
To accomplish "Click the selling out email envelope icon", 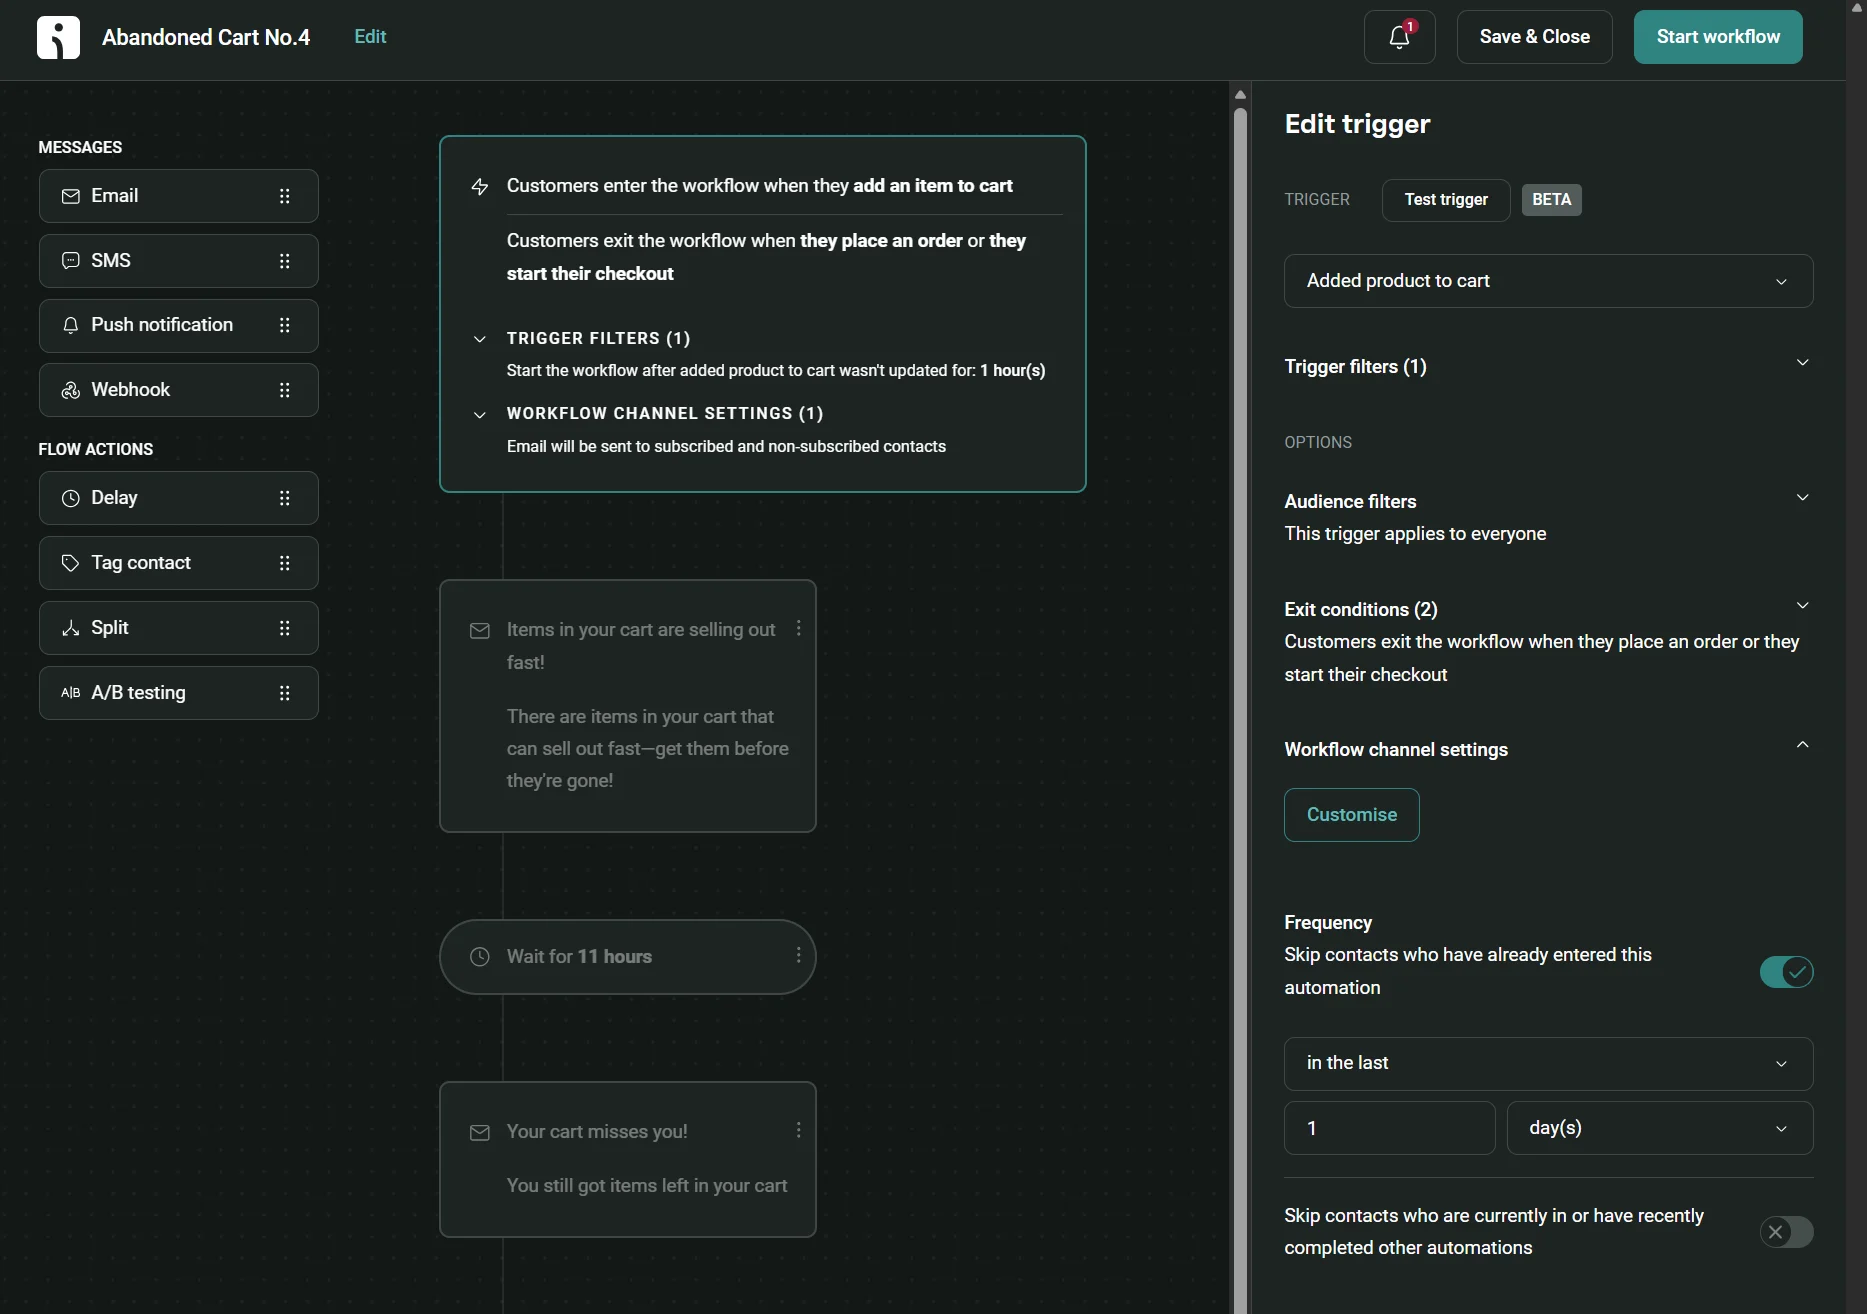I will click(480, 631).
